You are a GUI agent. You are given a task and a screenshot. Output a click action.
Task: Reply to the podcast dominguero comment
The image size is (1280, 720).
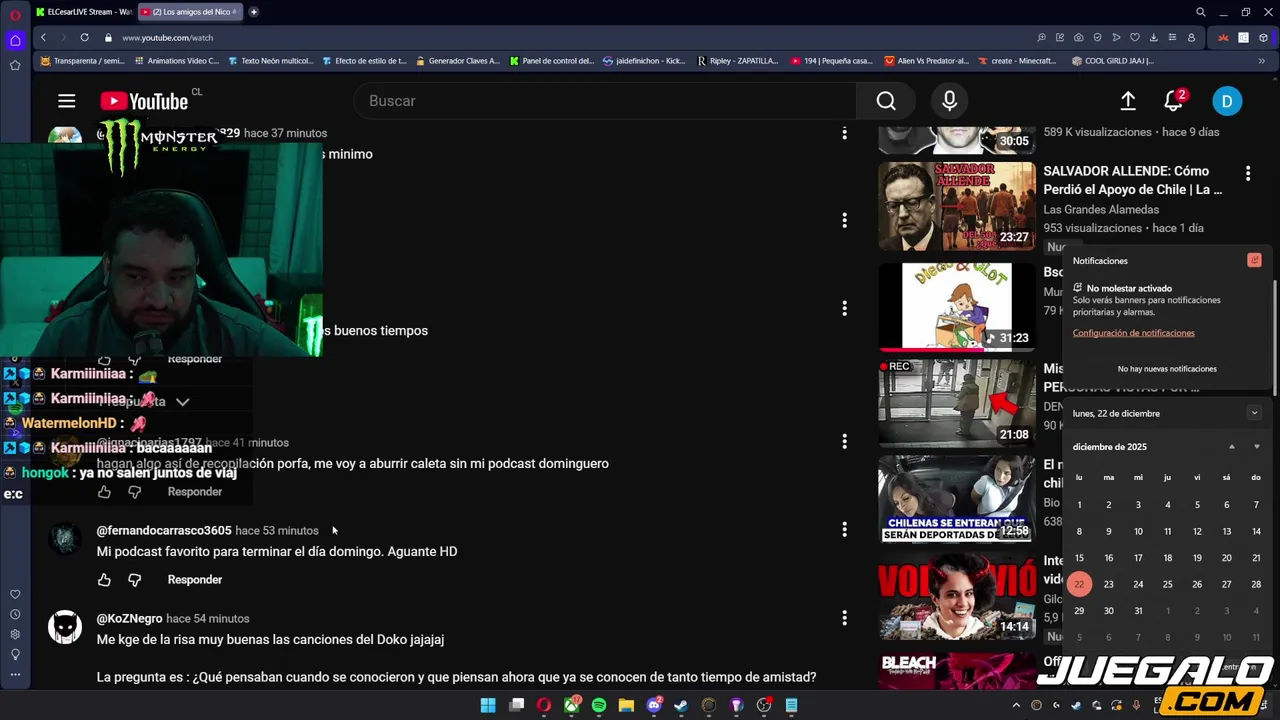pos(195,492)
